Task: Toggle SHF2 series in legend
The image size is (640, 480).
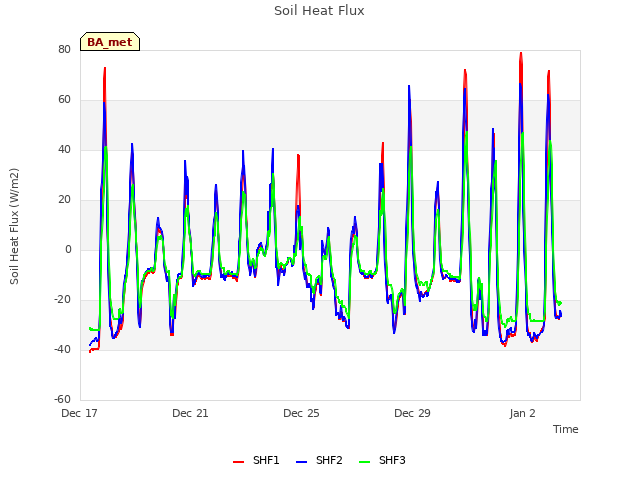Action: click(x=319, y=460)
